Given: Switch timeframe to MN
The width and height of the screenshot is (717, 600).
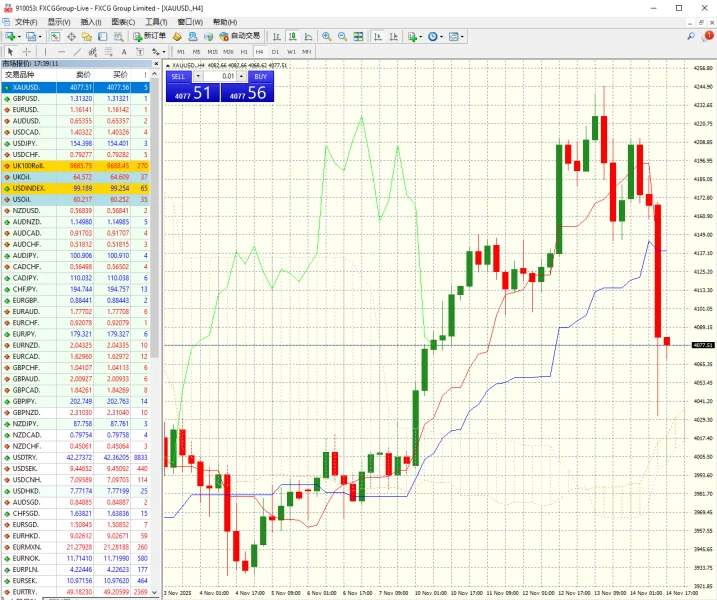Looking at the screenshot, I should (307, 52).
